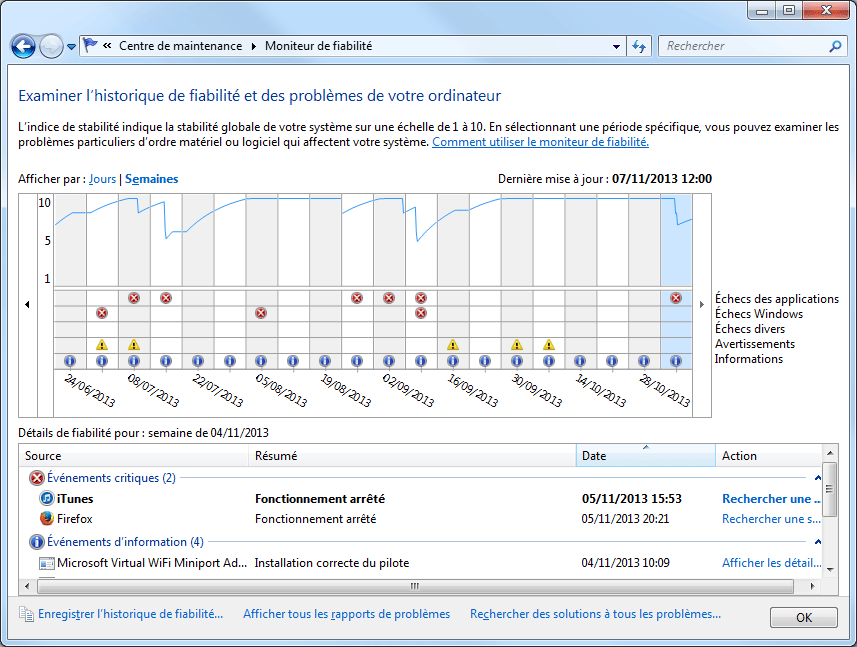Click 'Enregistrer l'historique de fiabilité...' link
Image resolution: width=857 pixels, height=647 pixels.
tap(130, 614)
